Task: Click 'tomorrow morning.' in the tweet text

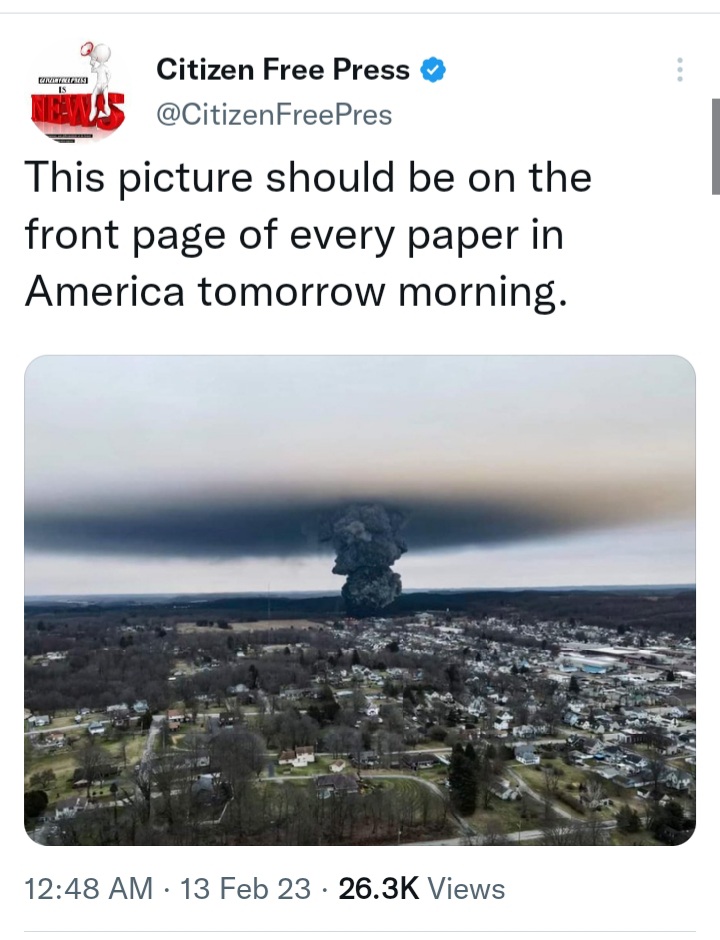Action: [x=382, y=292]
